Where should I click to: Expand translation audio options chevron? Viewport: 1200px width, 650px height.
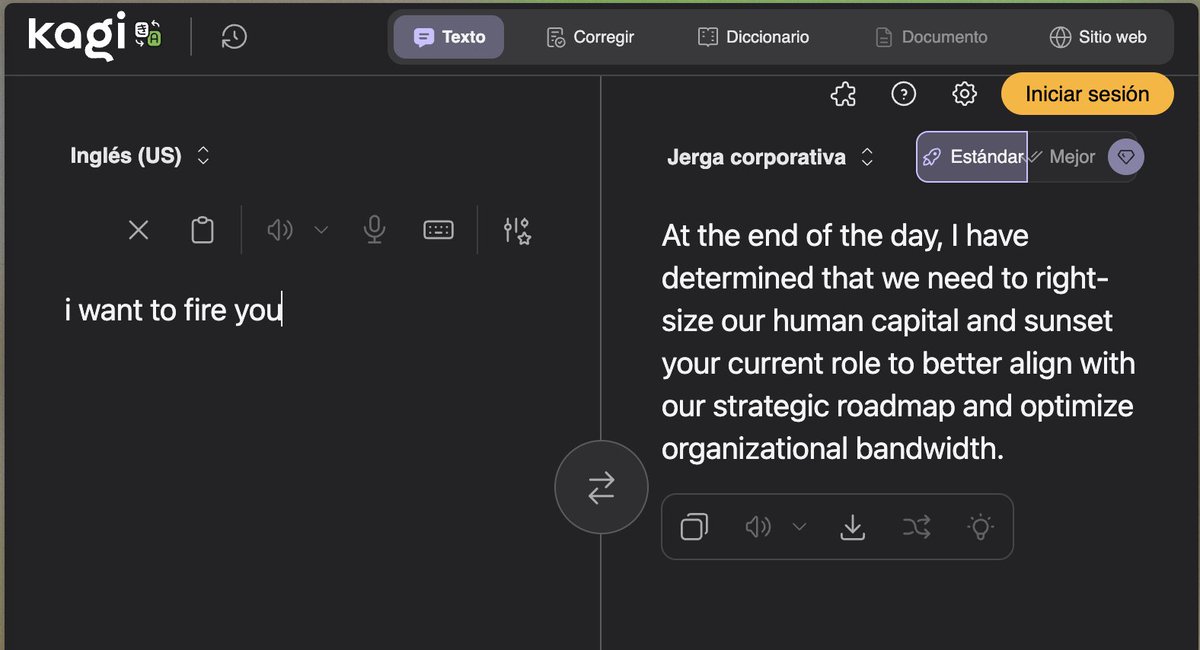799,526
